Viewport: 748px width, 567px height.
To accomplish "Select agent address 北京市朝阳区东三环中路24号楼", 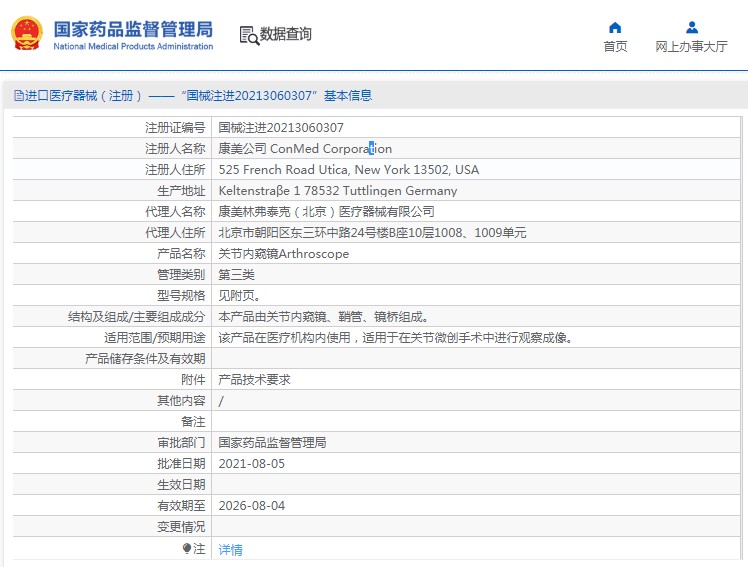I will pos(372,233).
